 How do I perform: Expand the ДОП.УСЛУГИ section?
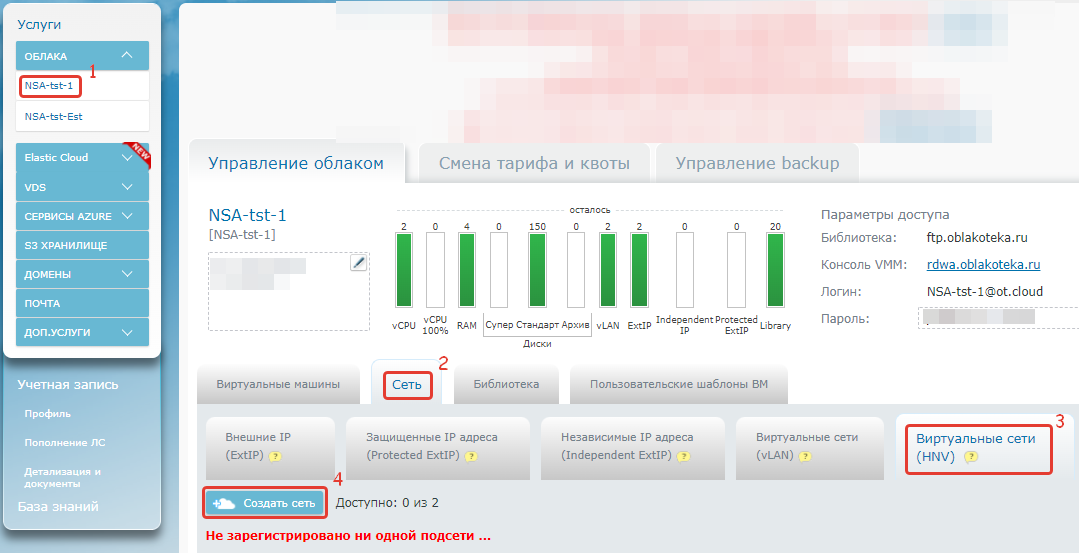coord(127,332)
